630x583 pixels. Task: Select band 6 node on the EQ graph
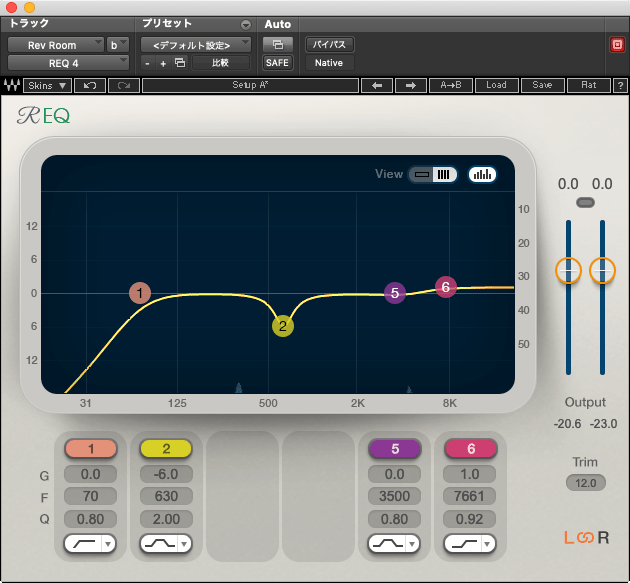446,287
